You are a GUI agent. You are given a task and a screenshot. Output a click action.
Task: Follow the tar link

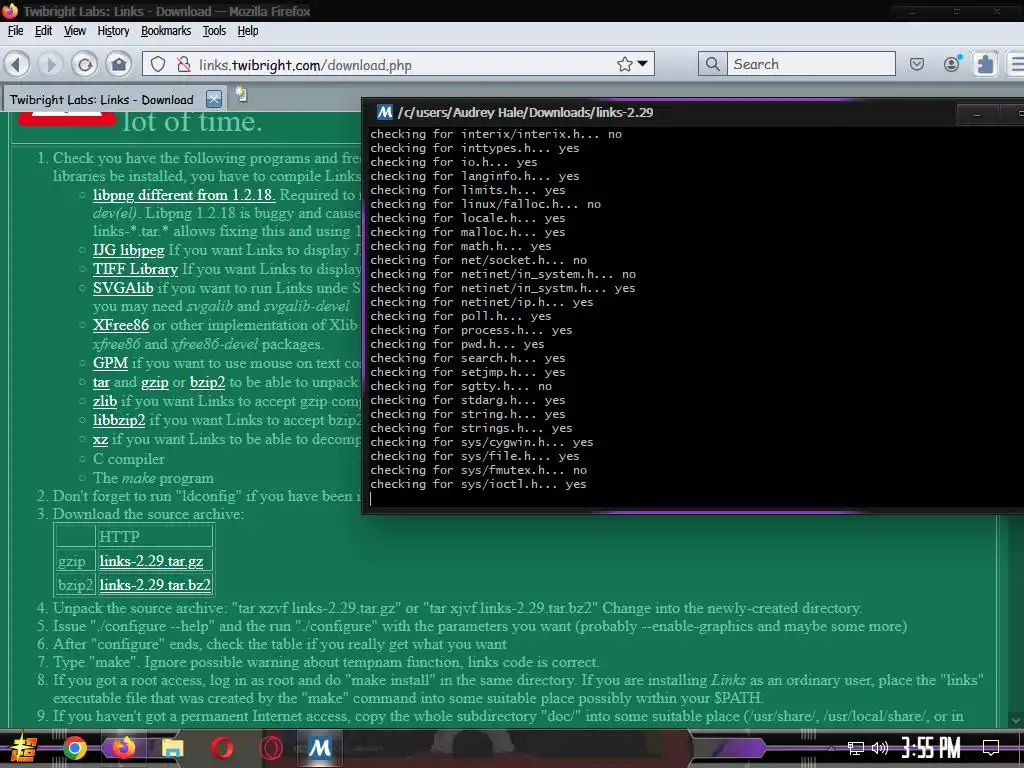tap(101, 382)
